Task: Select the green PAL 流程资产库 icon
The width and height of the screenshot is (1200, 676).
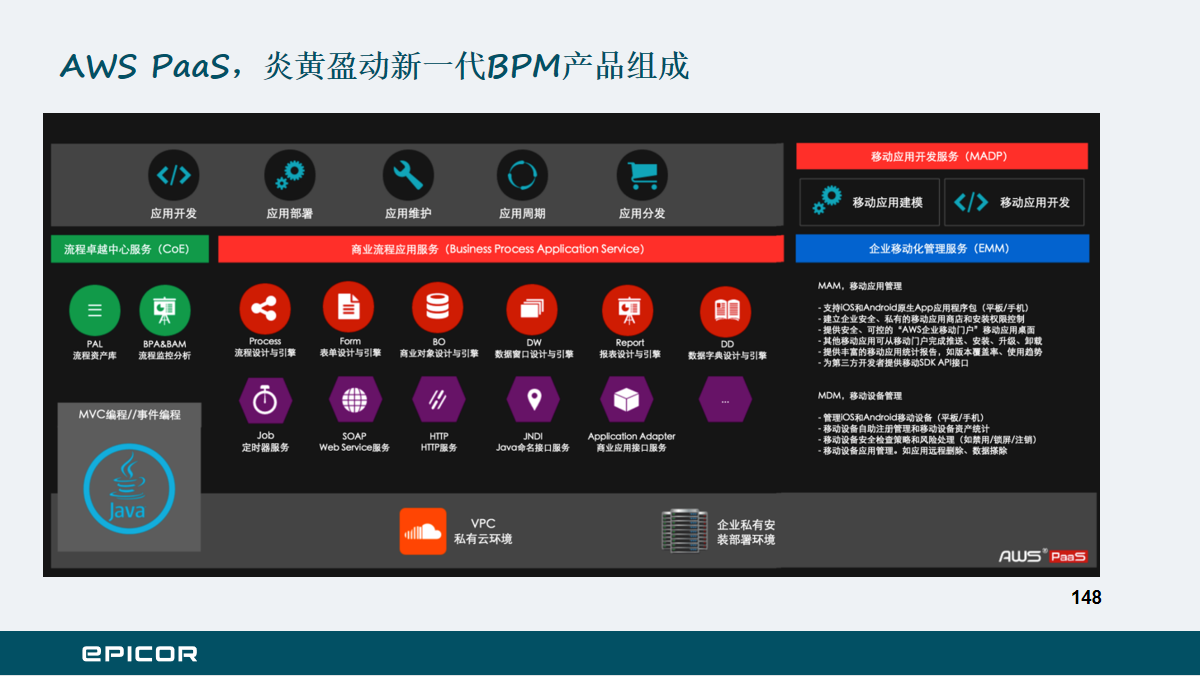Action: [95, 310]
